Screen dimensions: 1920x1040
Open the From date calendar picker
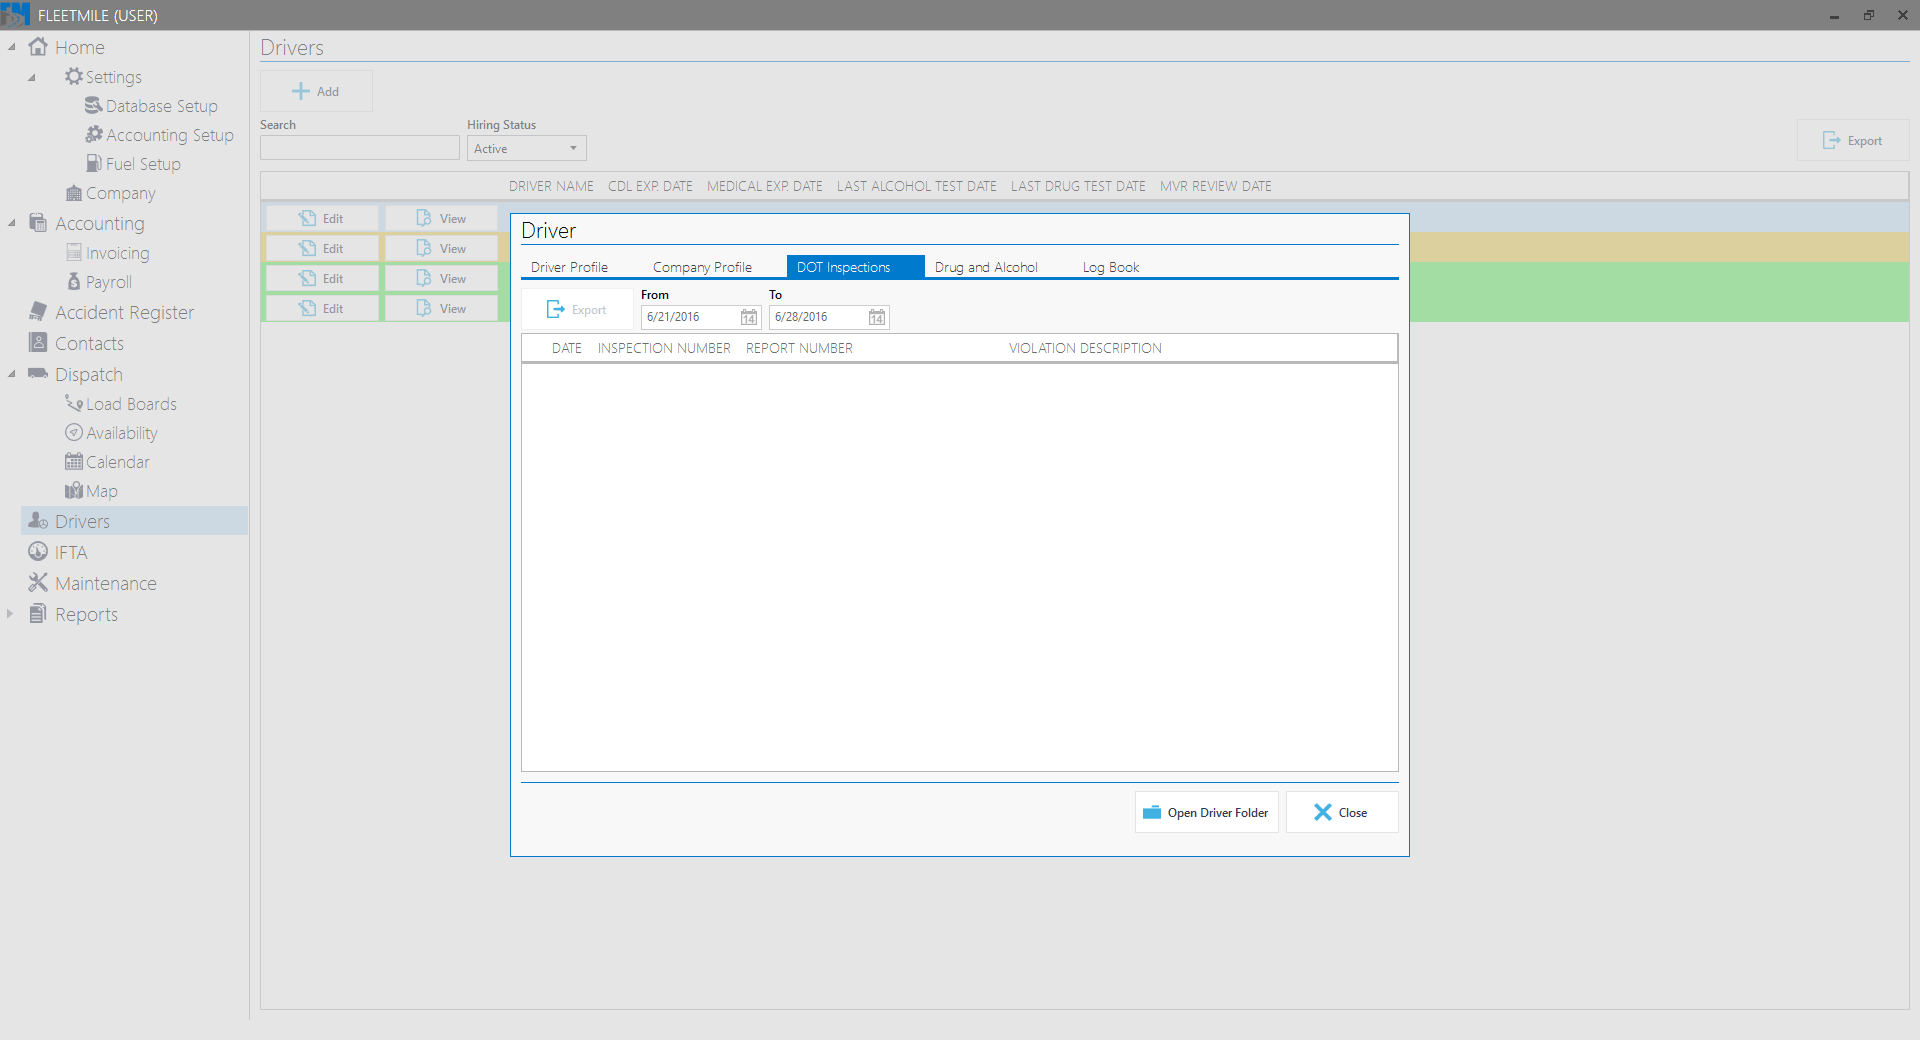pyautogui.click(x=749, y=317)
